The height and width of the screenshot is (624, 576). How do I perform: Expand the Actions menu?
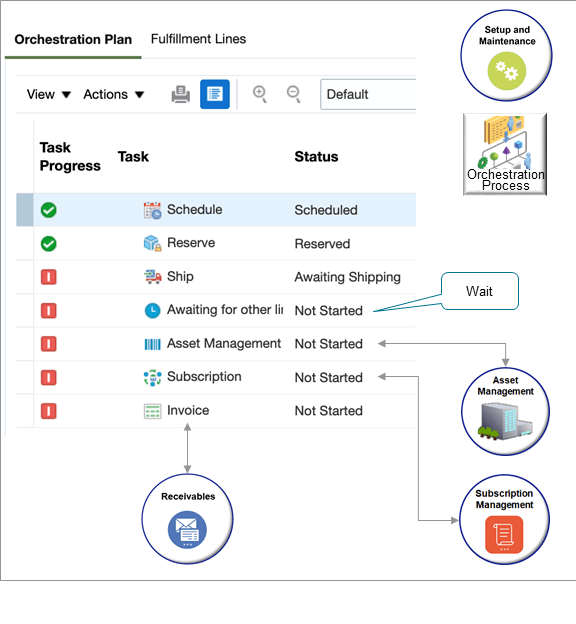click(113, 94)
